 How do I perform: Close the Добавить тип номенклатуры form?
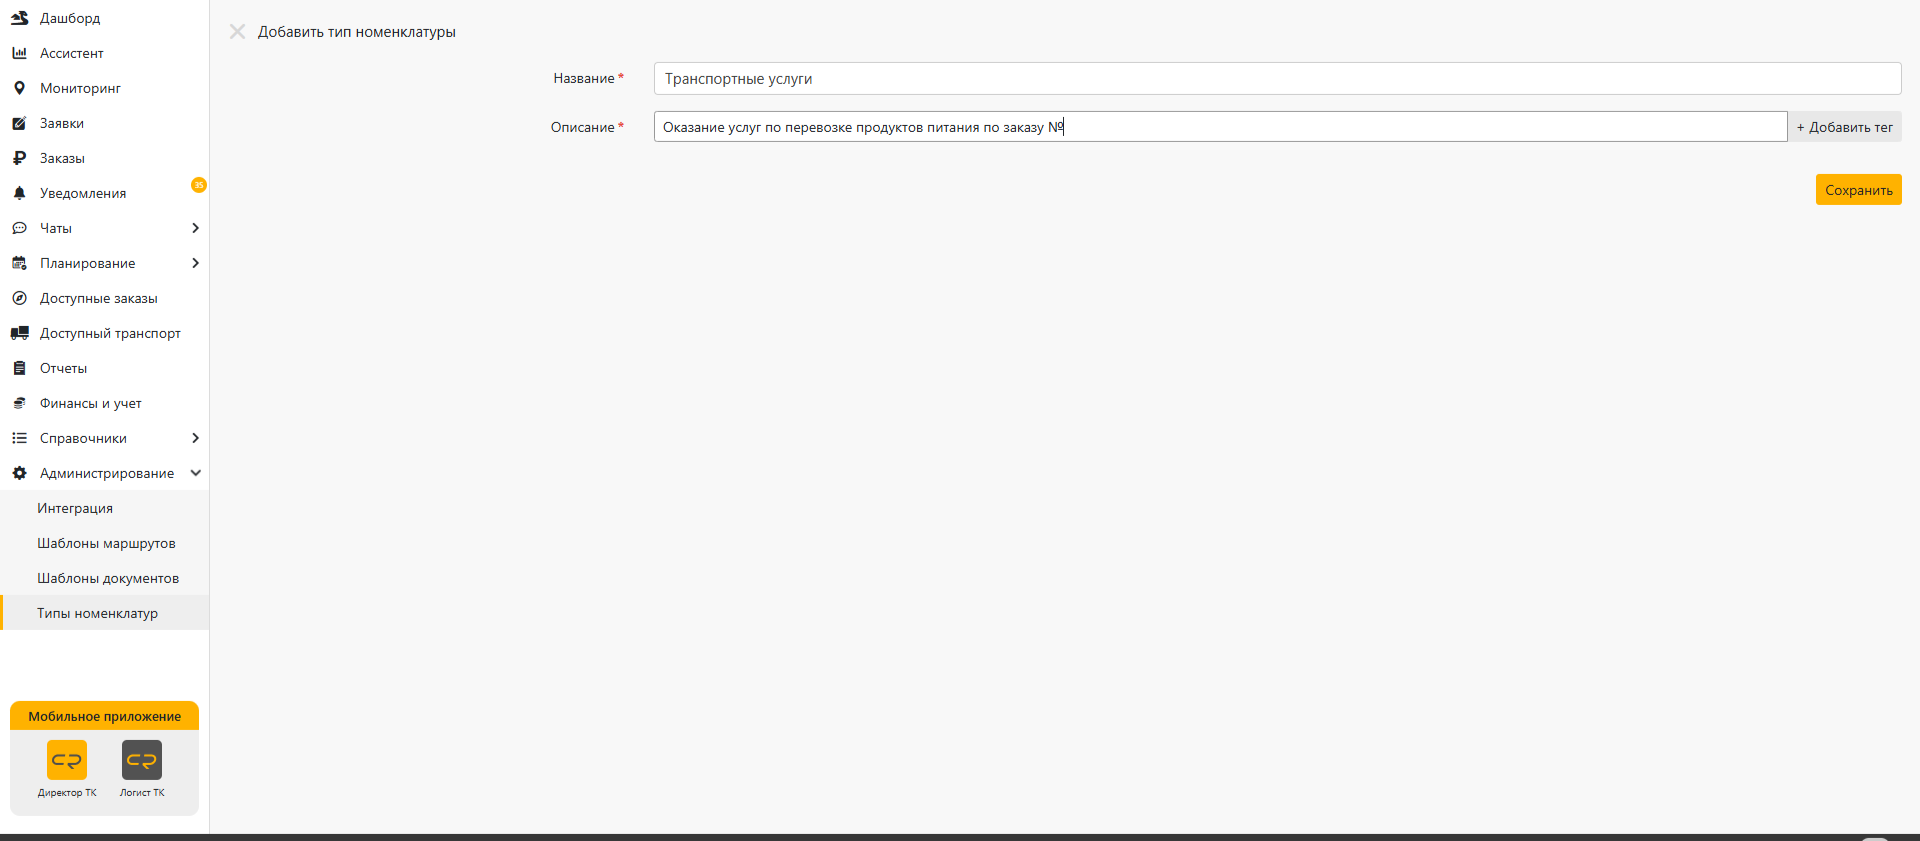(237, 32)
